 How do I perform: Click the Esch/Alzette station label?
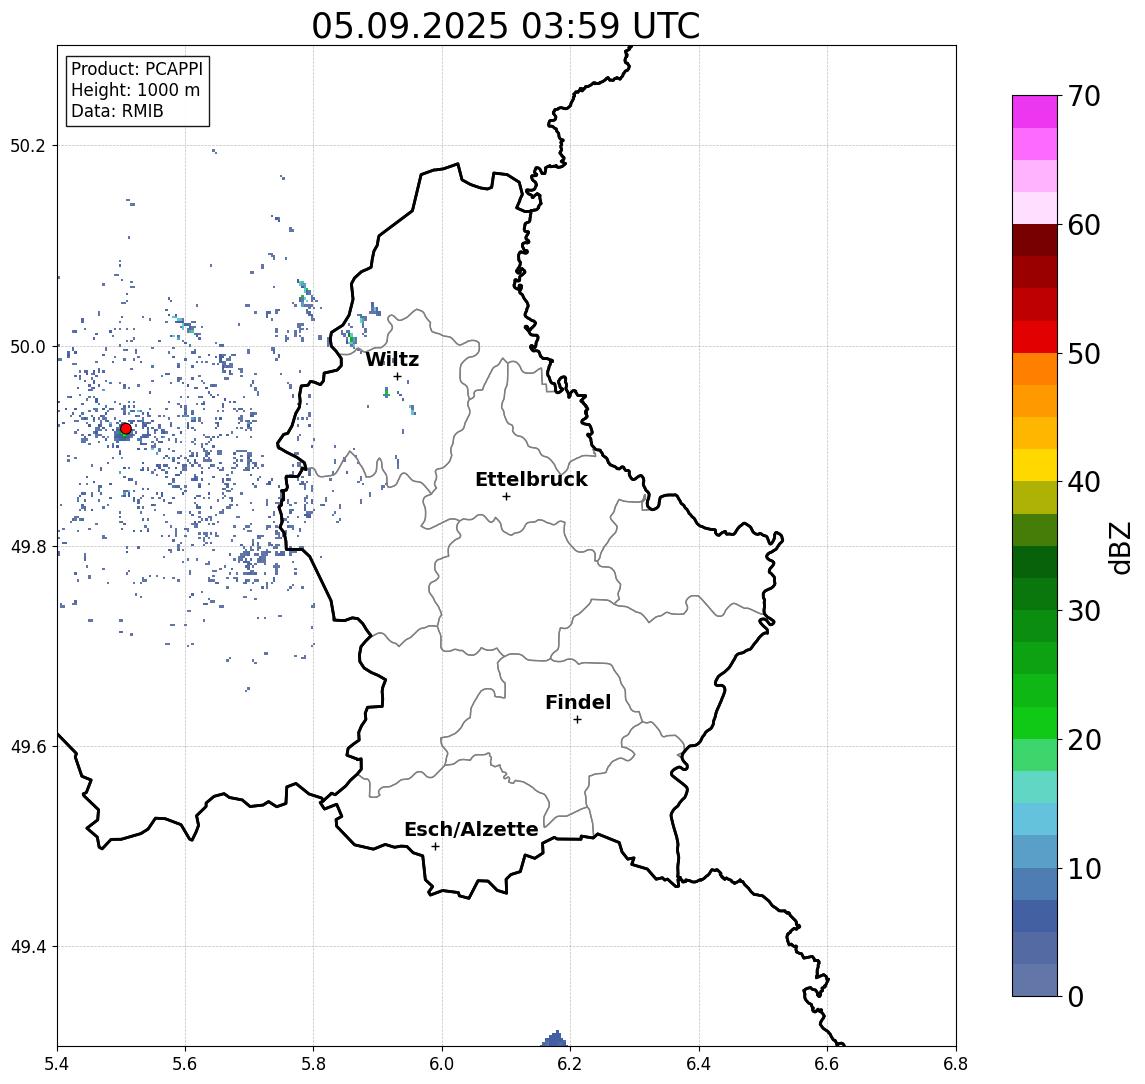471,829
